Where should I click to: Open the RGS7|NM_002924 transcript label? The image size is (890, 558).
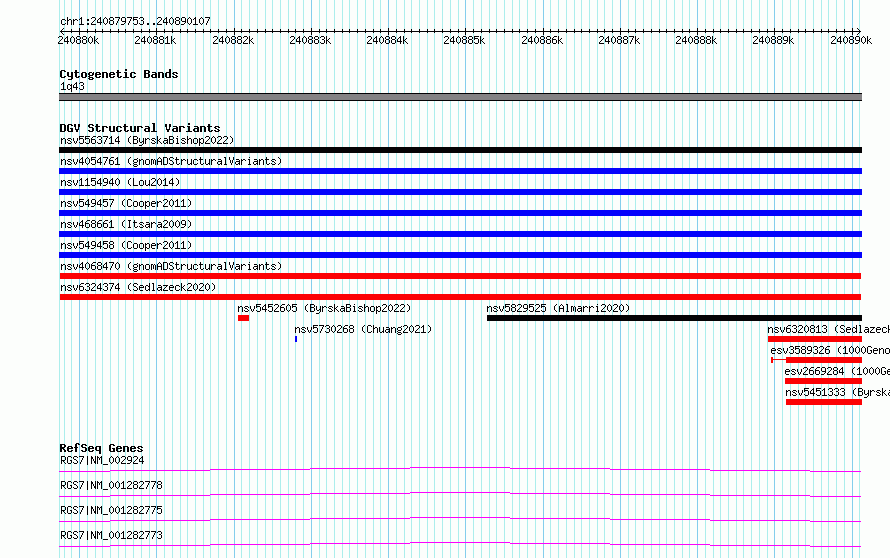point(102,460)
